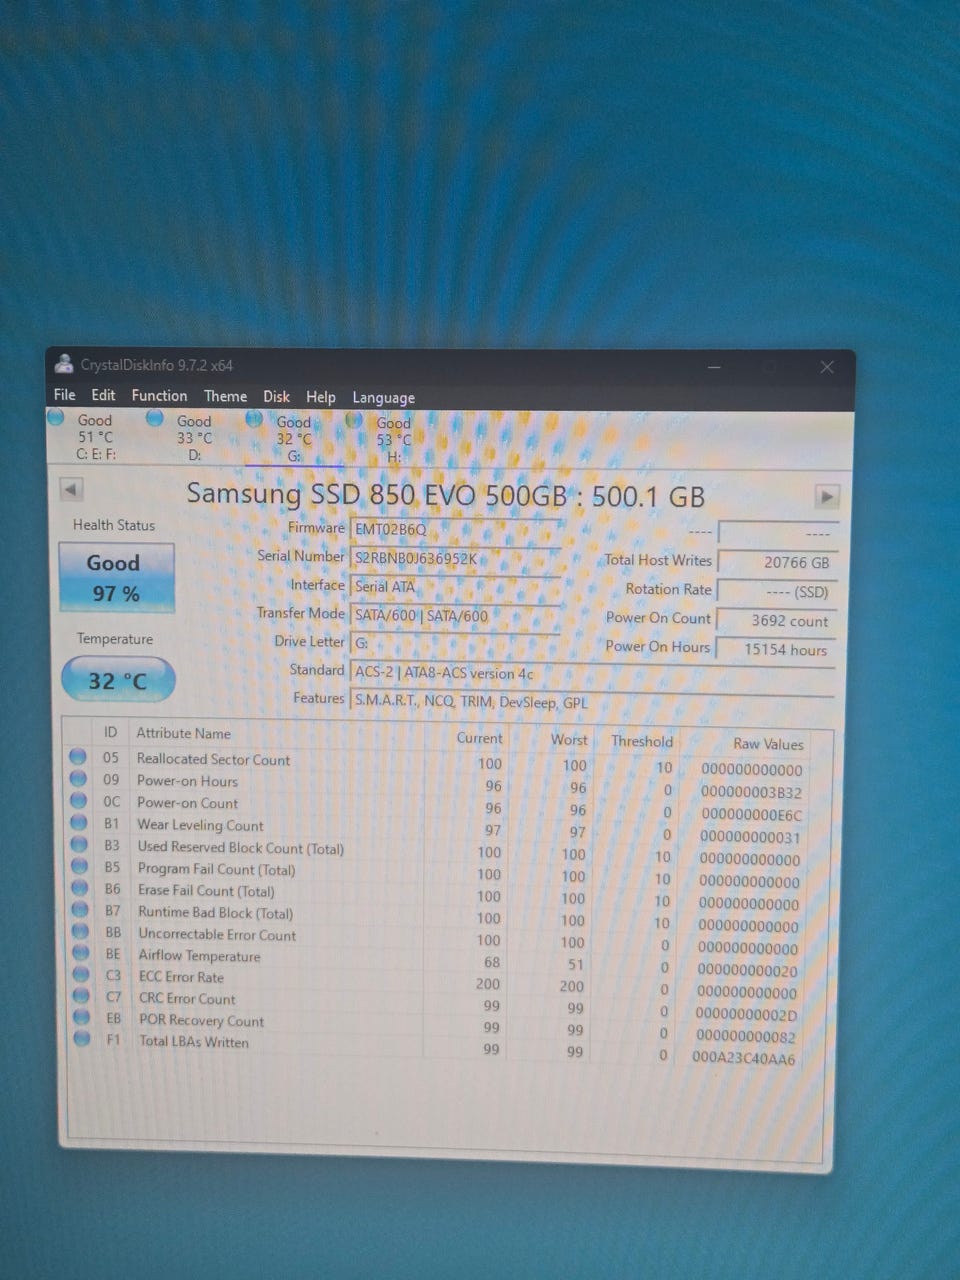960x1280 pixels.
Task: Click the next disk arrow button
Action: [x=826, y=496]
